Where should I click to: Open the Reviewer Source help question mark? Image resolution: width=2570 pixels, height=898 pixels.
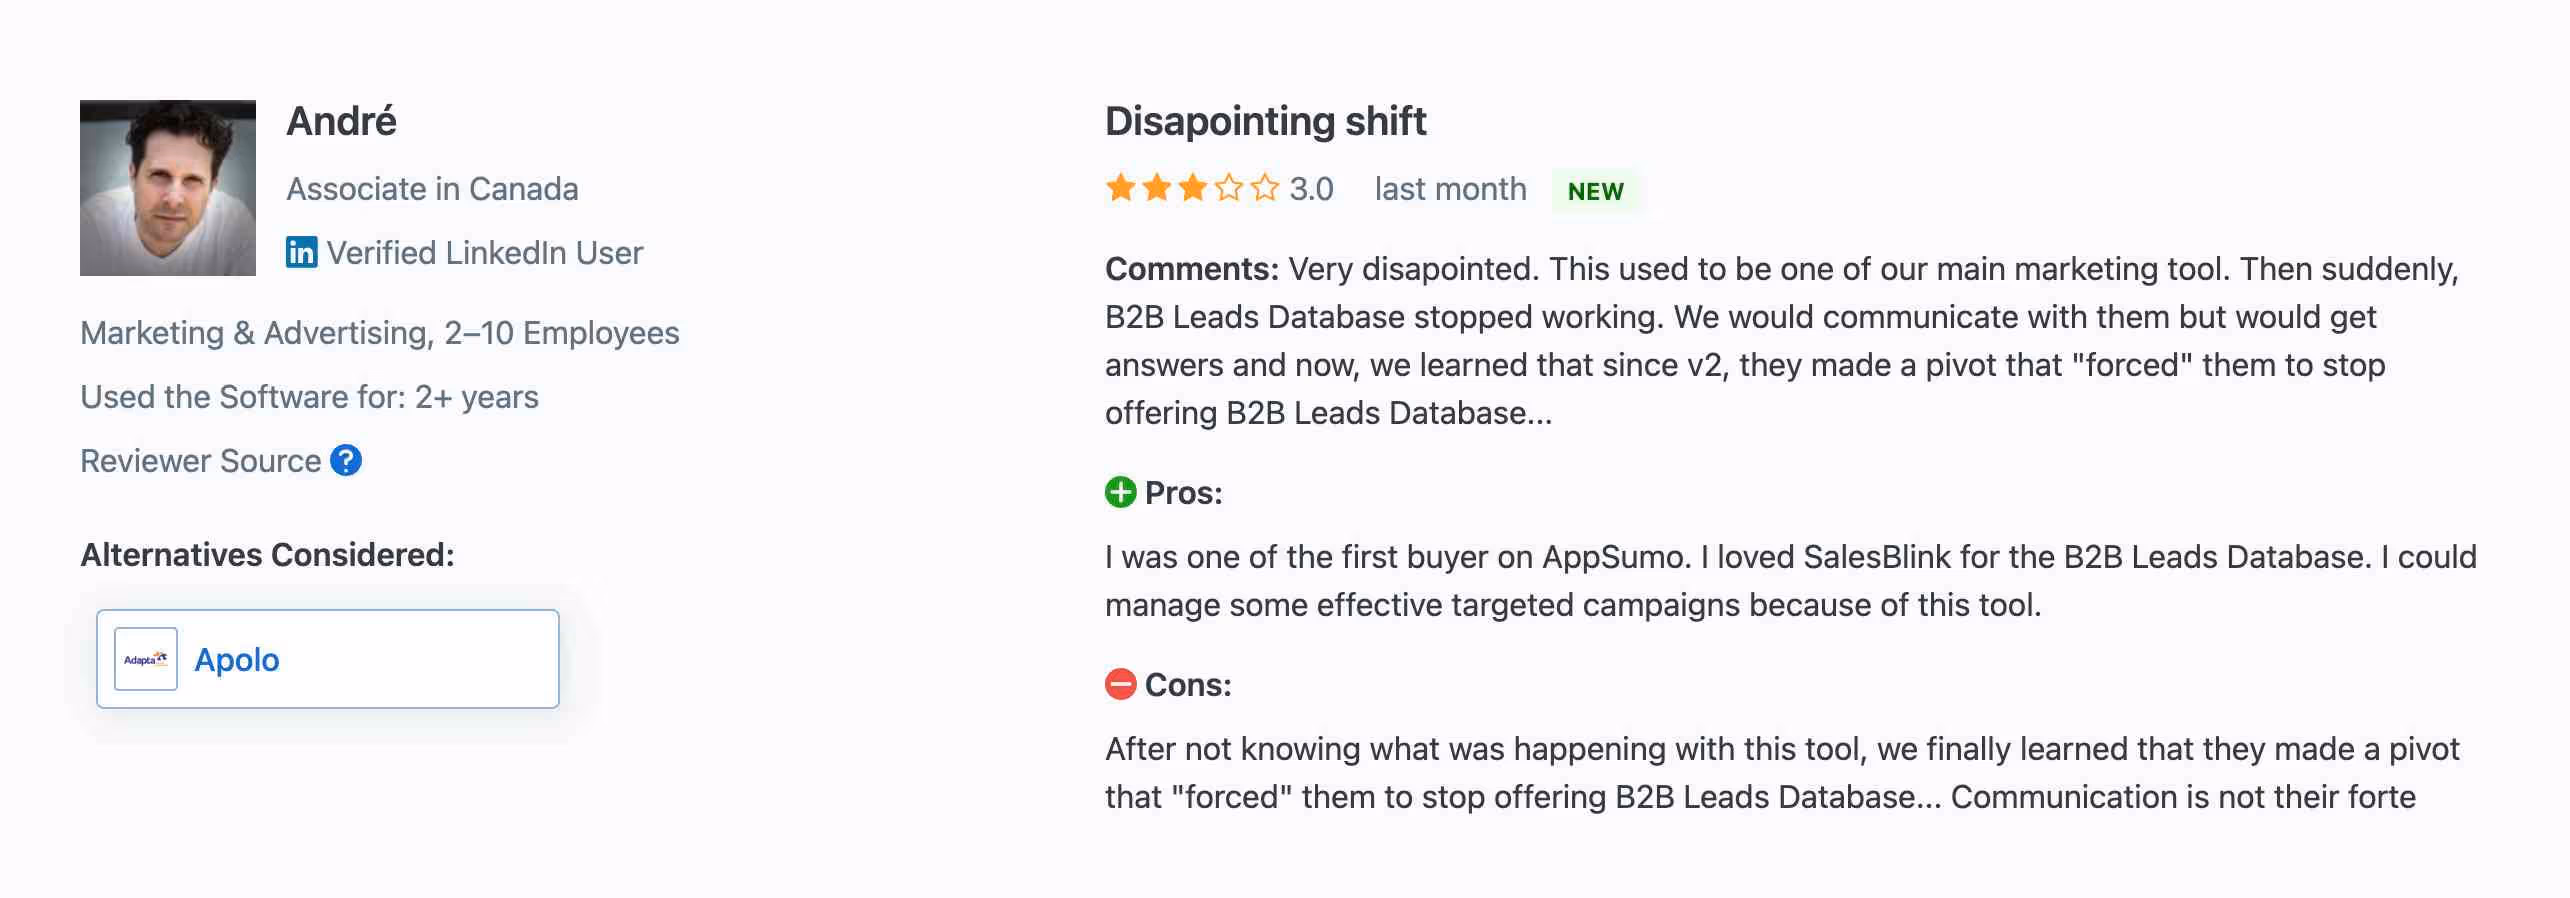coord(346,461)
